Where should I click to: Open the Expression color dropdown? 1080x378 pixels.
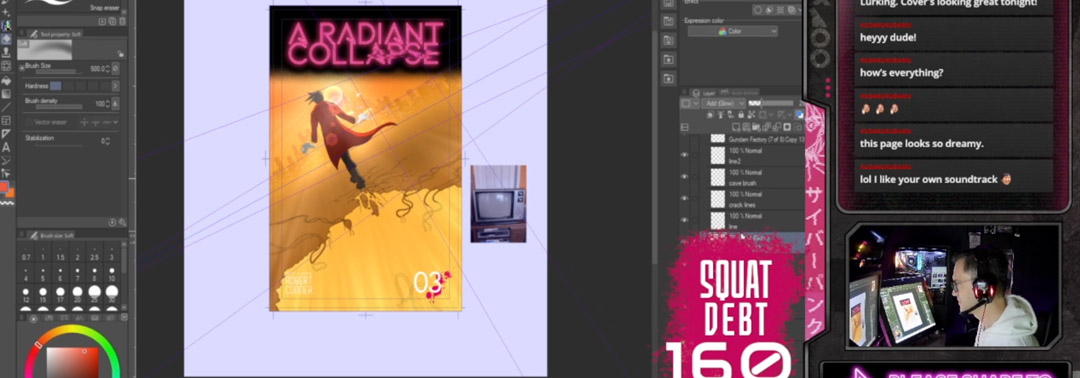tap(733, 32)
